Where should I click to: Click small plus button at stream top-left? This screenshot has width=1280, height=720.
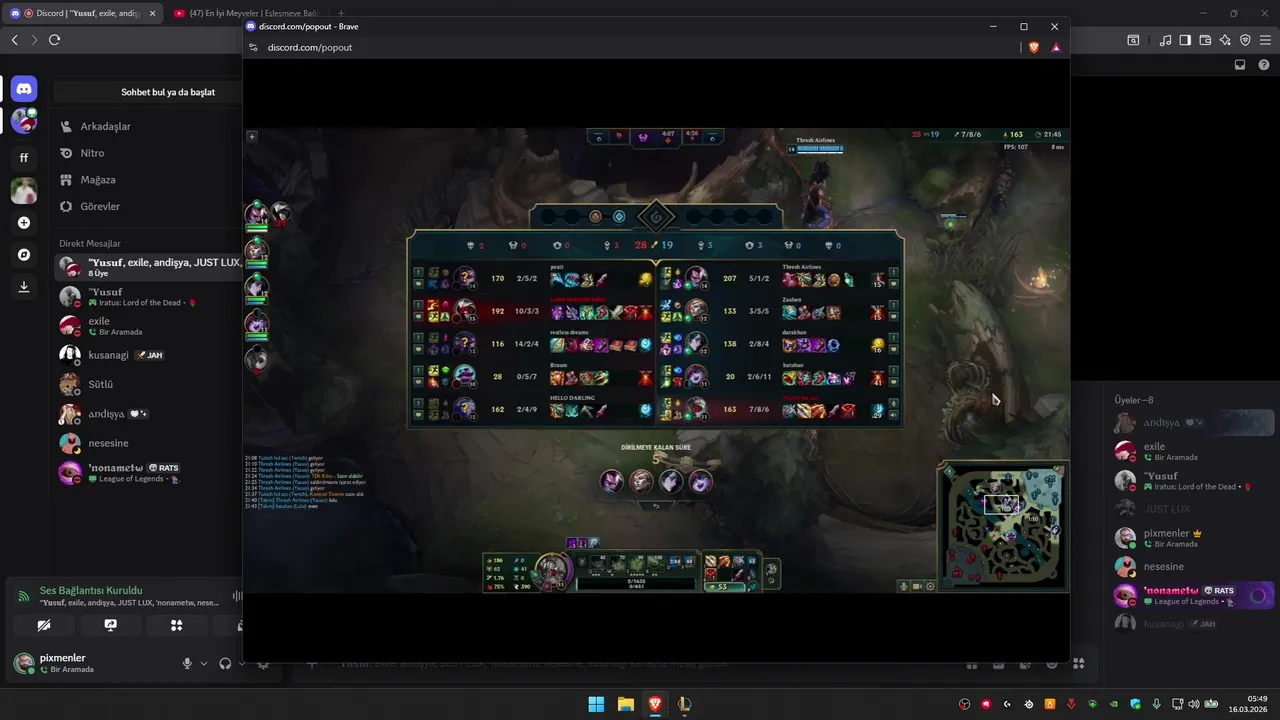coord(252,136)
